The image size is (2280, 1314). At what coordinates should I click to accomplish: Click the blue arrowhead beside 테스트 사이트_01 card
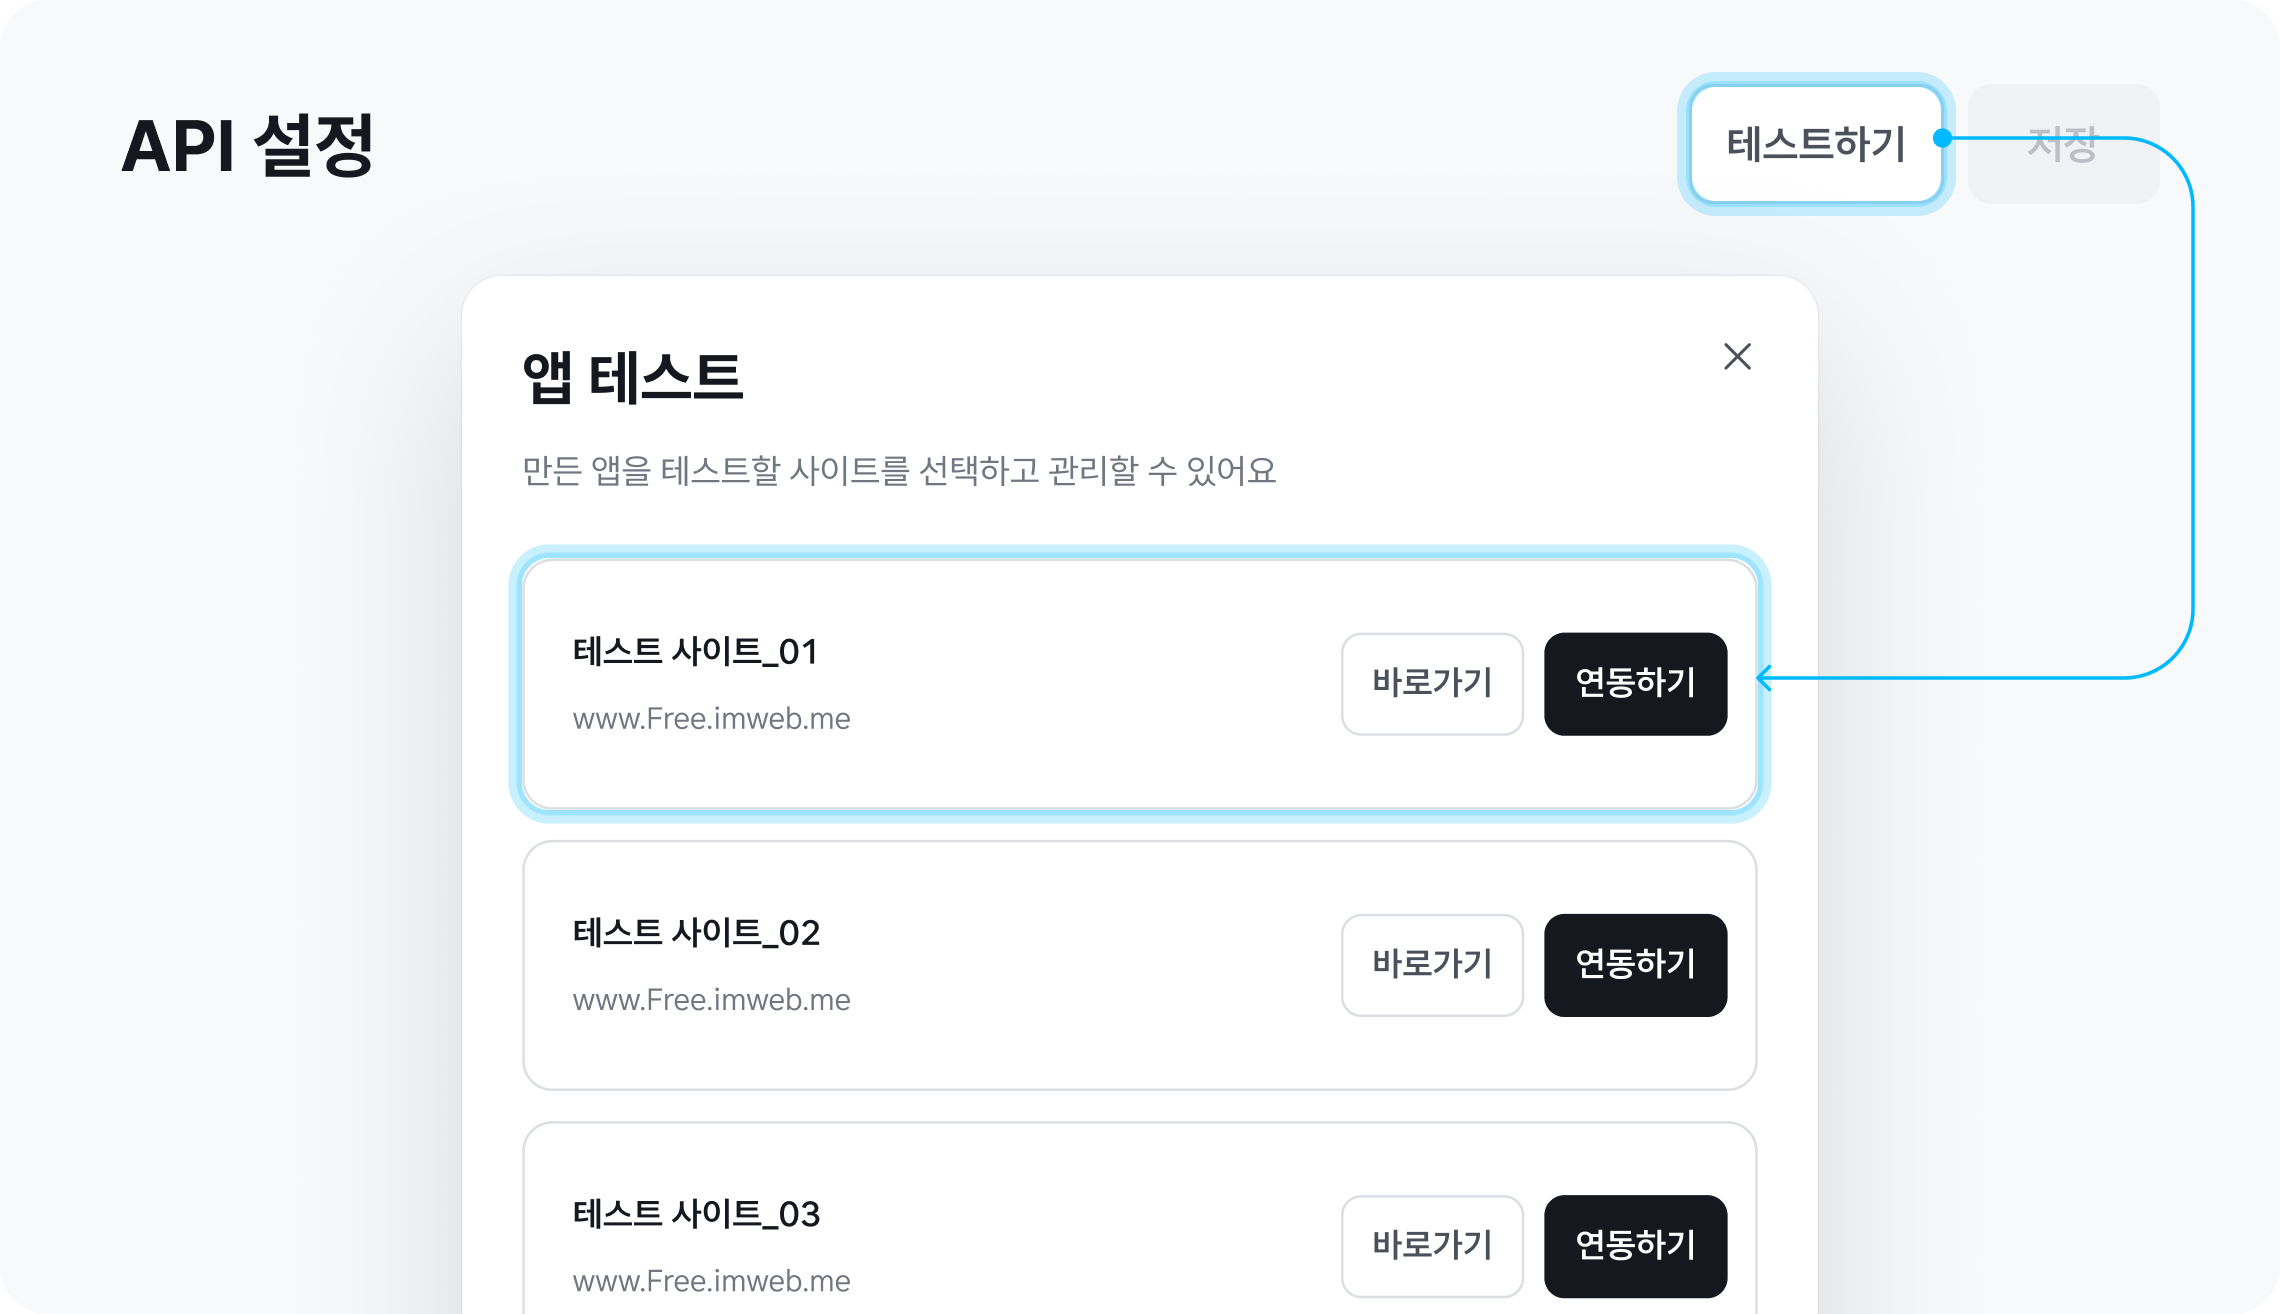1765,678
